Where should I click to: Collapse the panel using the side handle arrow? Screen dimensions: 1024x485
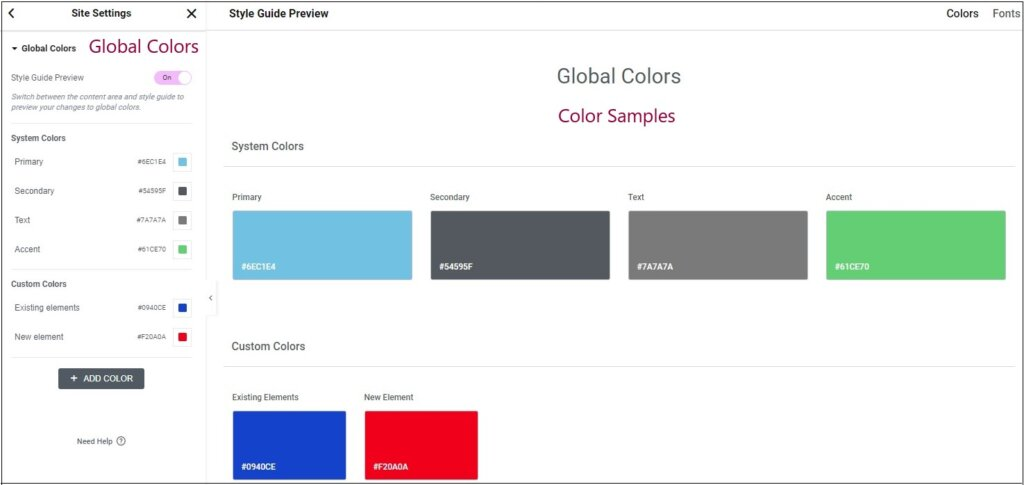click(x=210, y=298)
